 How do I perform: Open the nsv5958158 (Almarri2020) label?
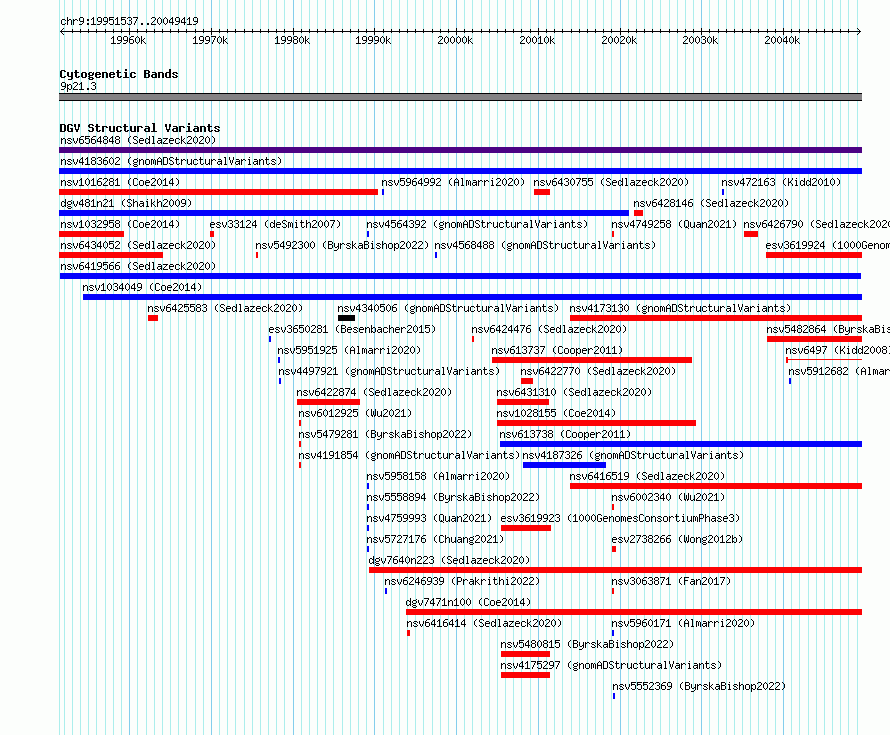pyautogui.click(x=438, y=476)
